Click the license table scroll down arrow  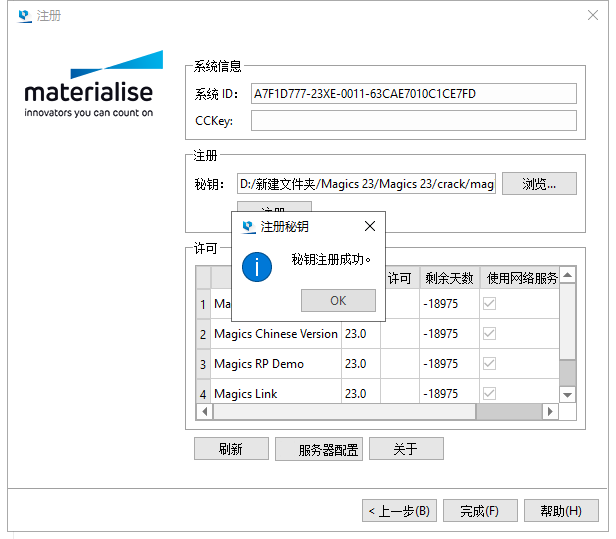567,395
